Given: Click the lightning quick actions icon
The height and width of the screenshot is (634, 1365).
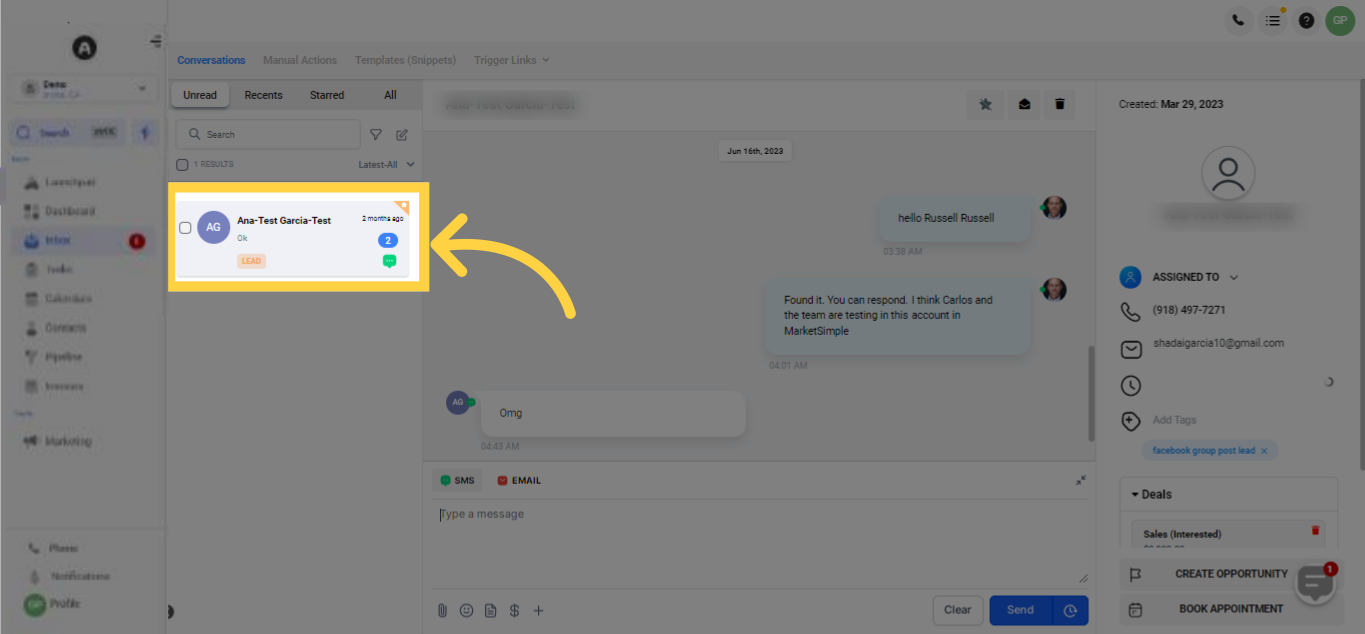Looking at the screenshot, I should (x=145, y=132).
